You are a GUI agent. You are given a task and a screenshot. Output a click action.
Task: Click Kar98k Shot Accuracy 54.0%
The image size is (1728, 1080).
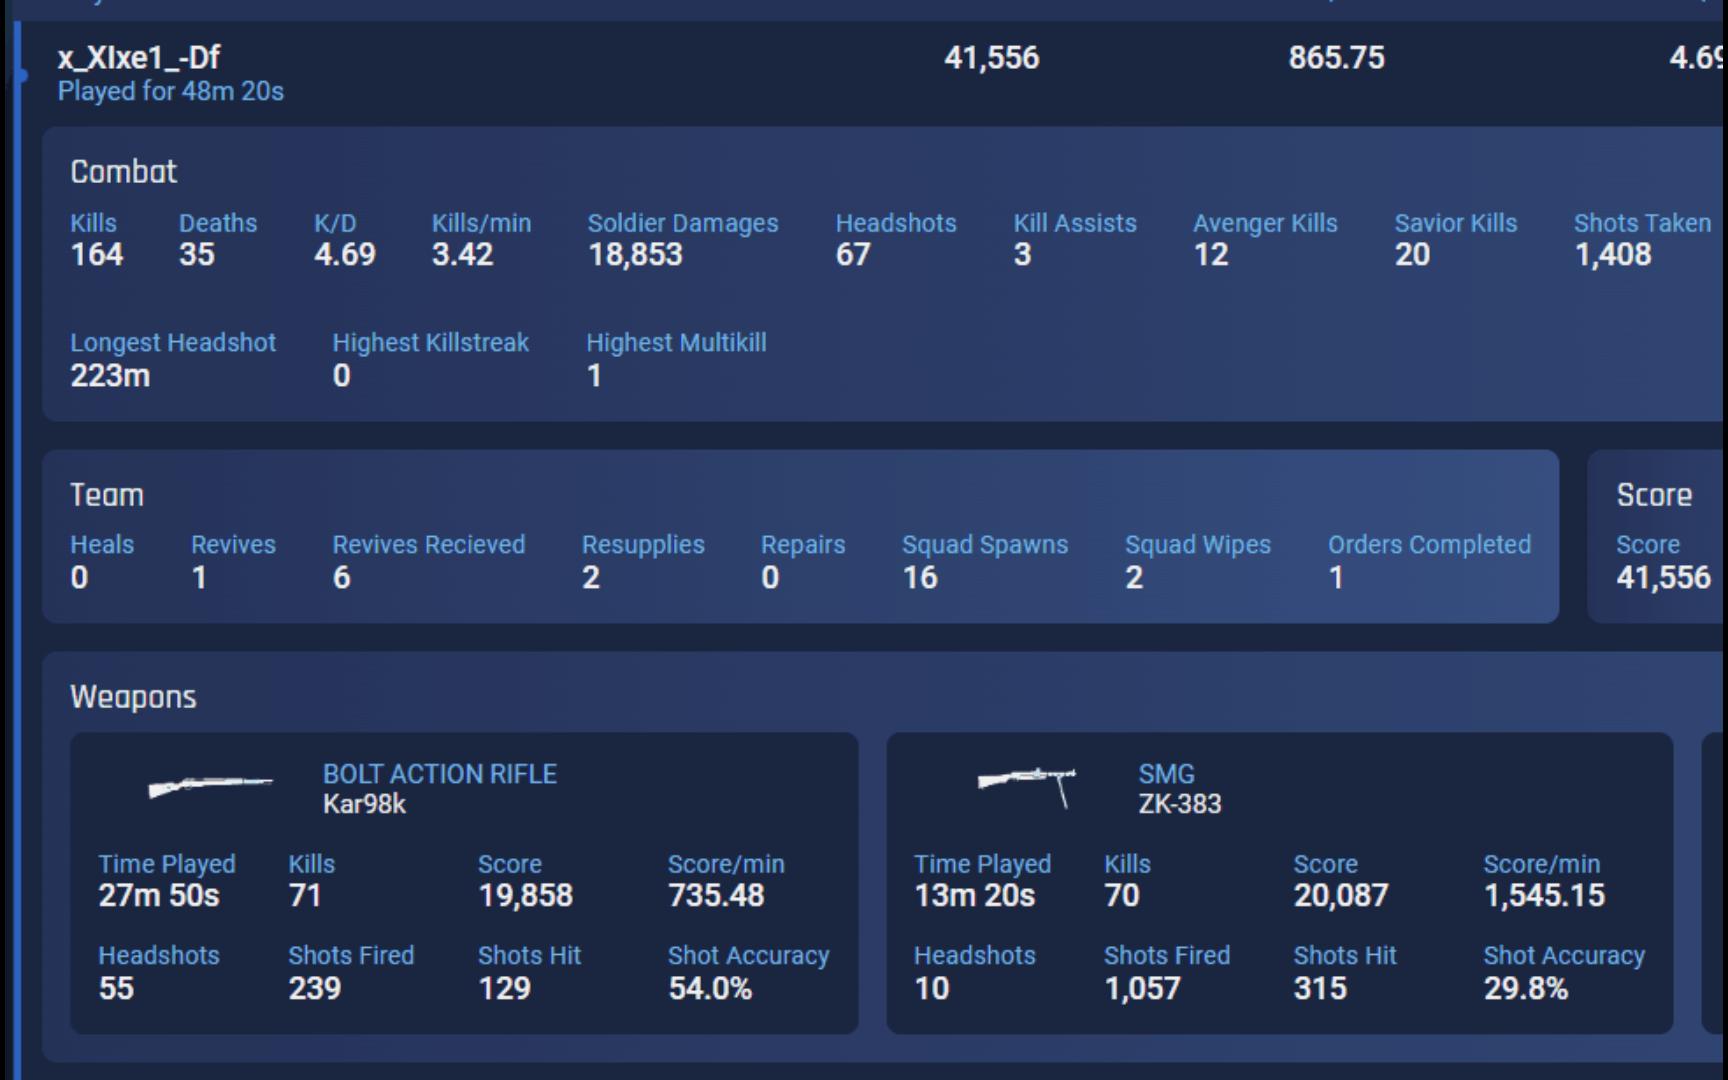pyautogui.click(x=710, y=989)
